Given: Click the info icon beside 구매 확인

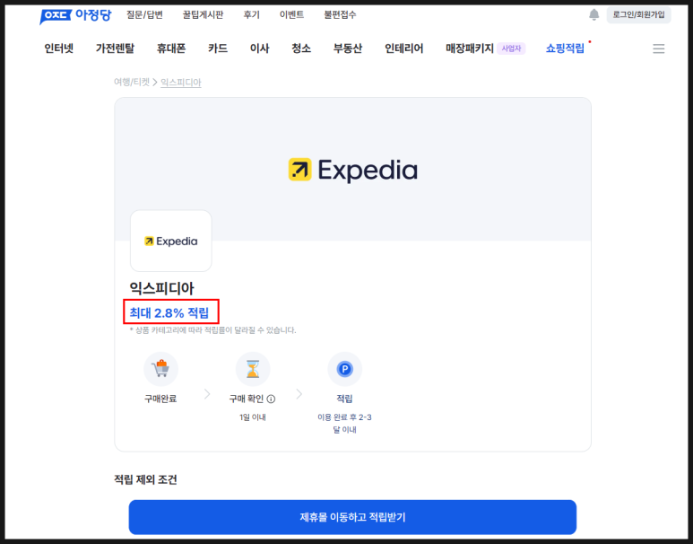Looking at the screenshot, I should [271, 399].
